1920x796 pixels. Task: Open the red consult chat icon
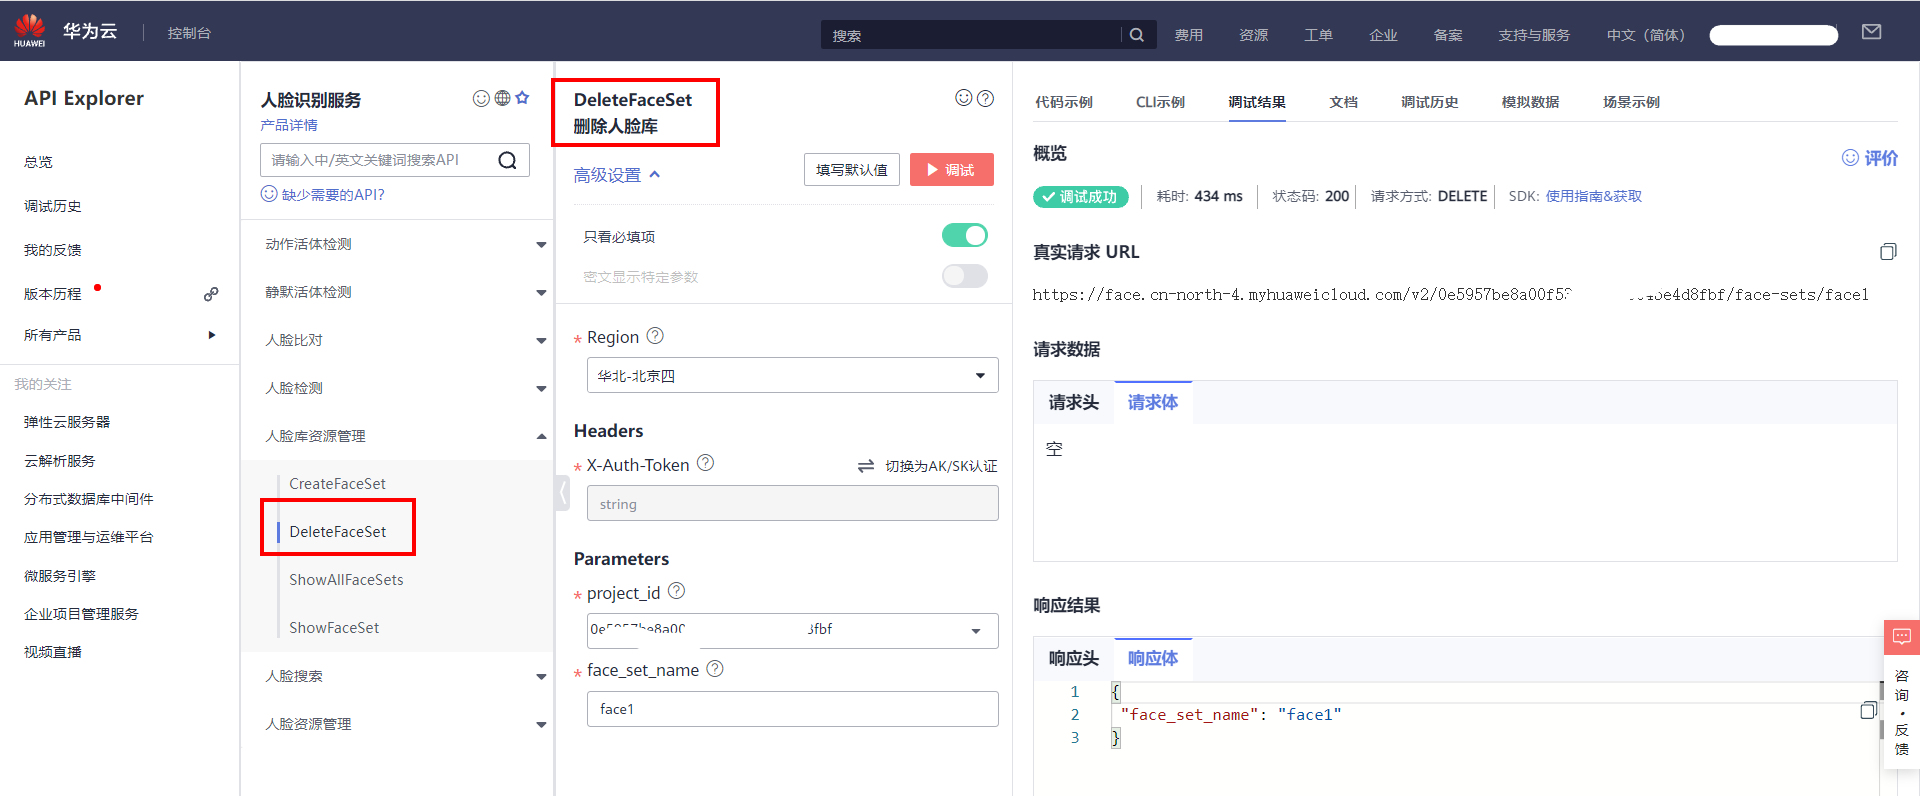pyautogui.click(x=1901, y=637)
